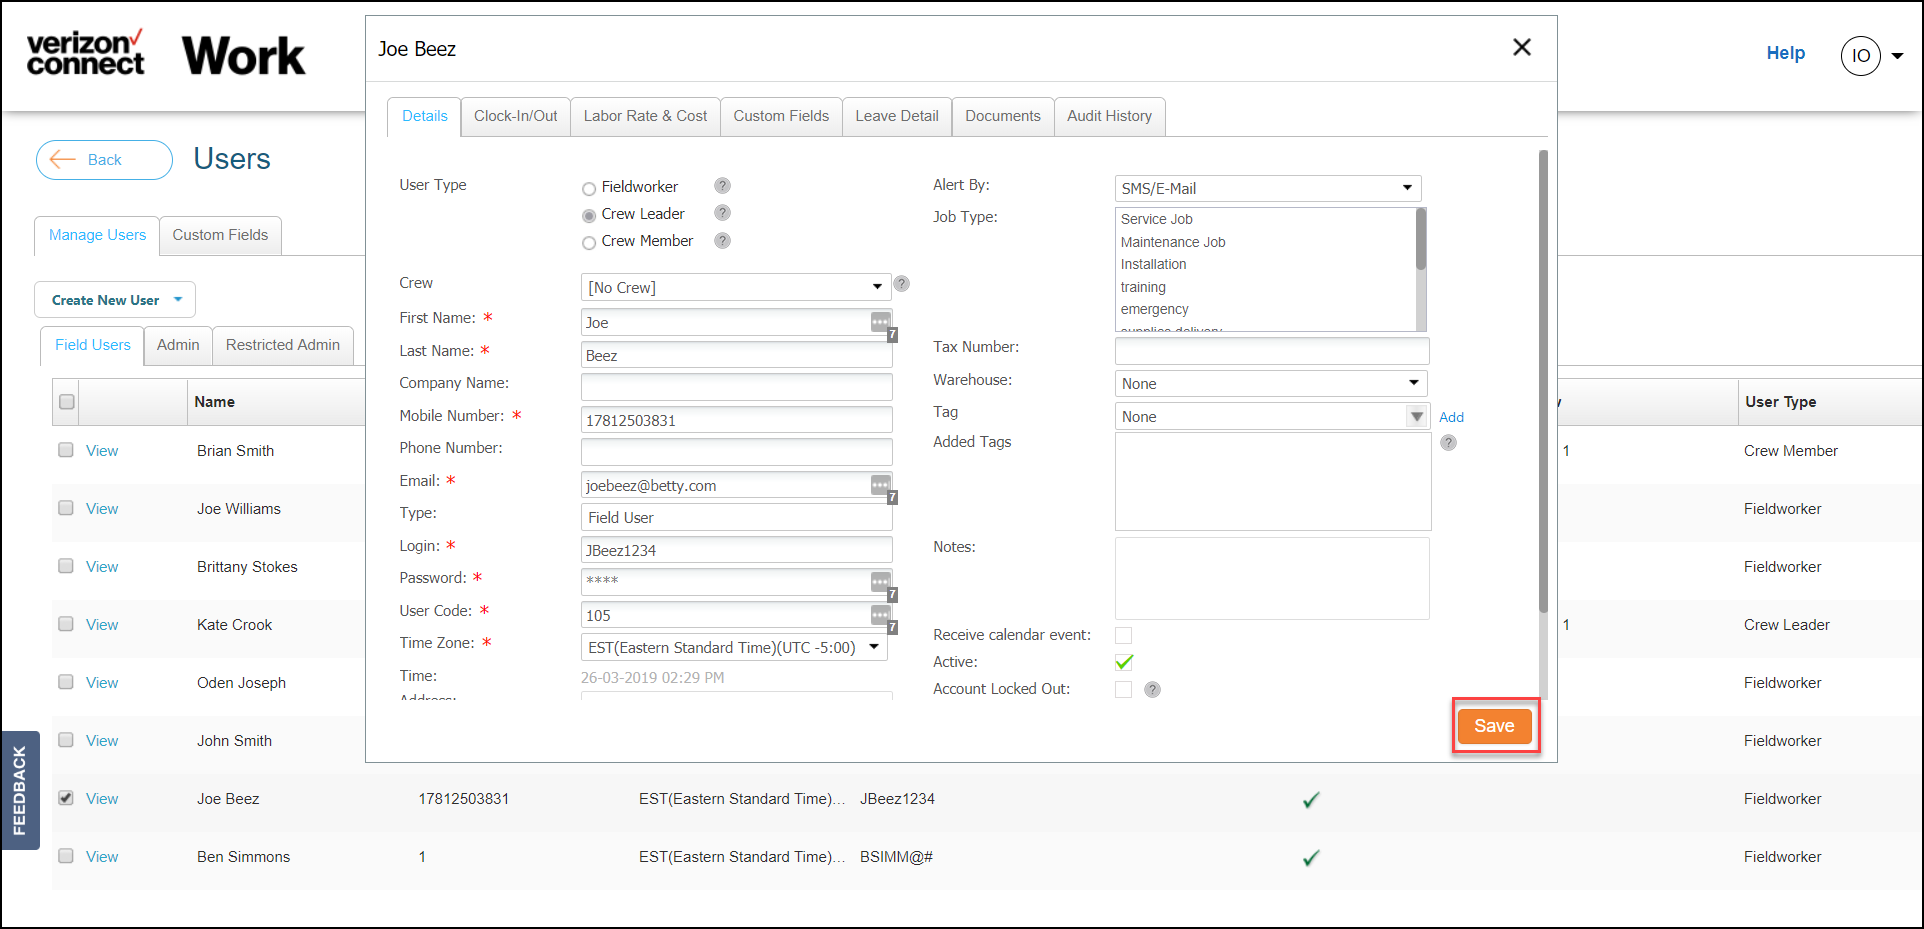
Task: Click the dialog vertical scrollbar
Action: pos(1543,380)
